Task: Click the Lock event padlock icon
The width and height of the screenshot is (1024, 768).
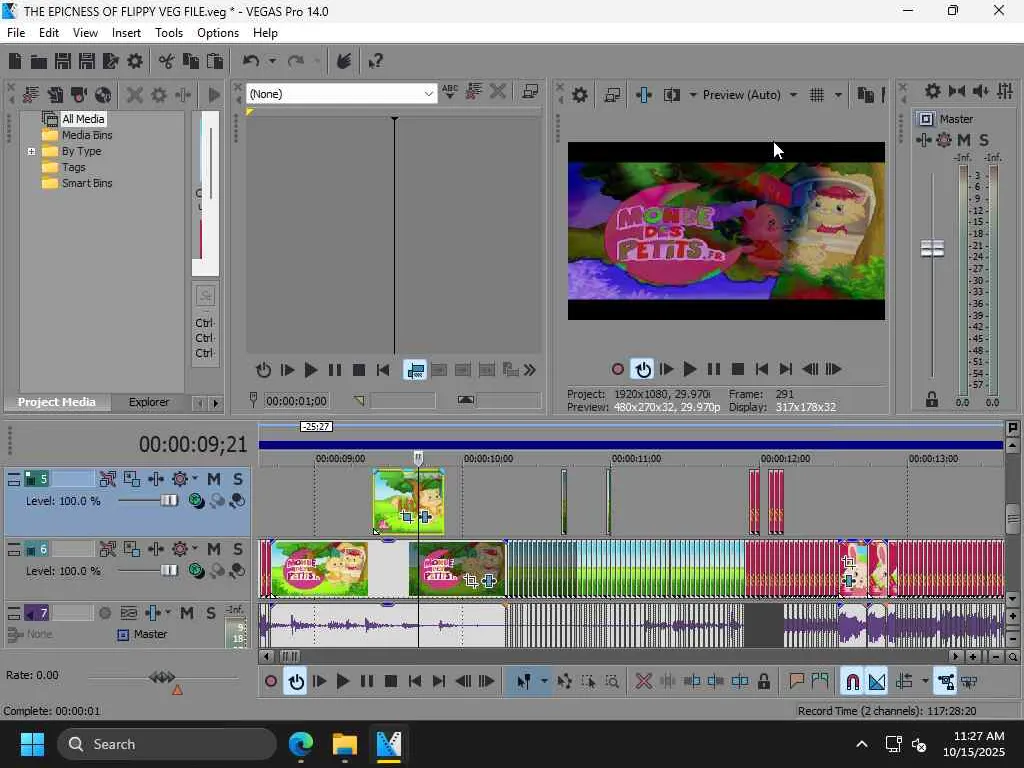Action: [763, 682]
